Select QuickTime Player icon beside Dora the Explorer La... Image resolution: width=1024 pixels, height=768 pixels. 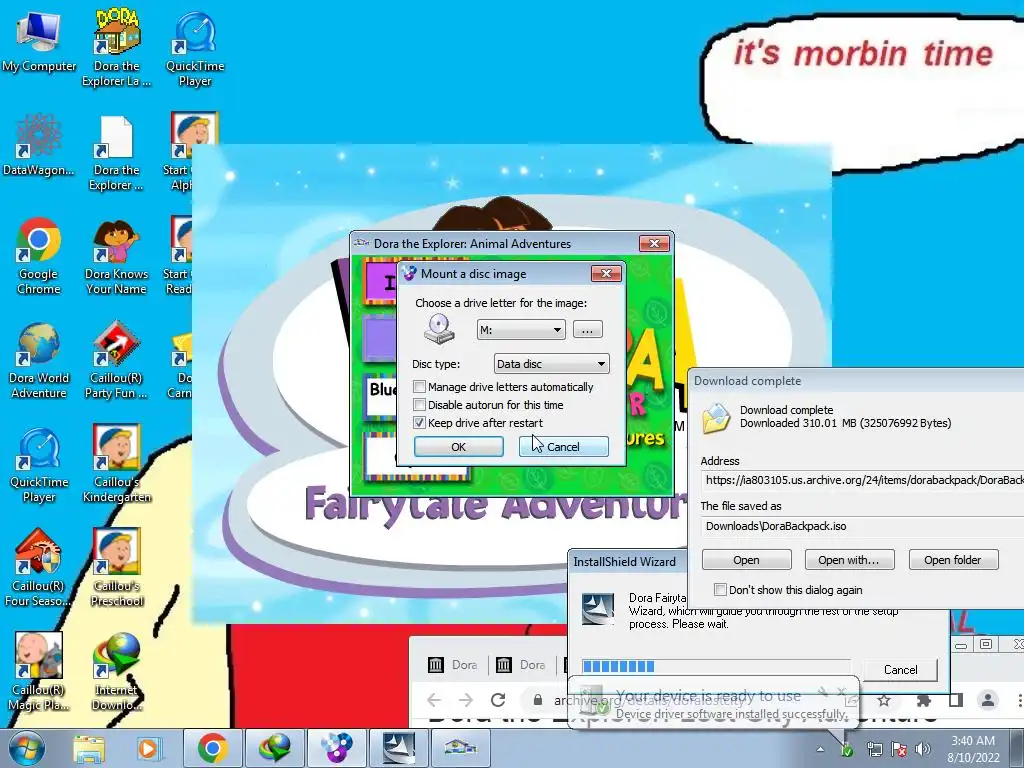[195, 48]
